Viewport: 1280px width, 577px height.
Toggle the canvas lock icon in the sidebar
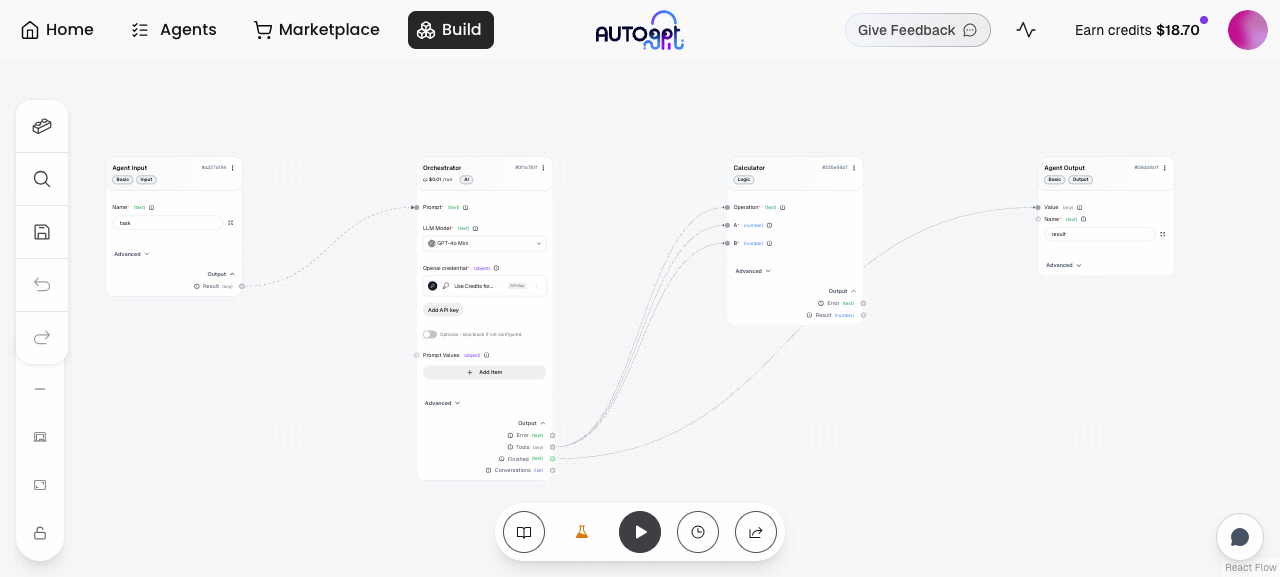40,533
